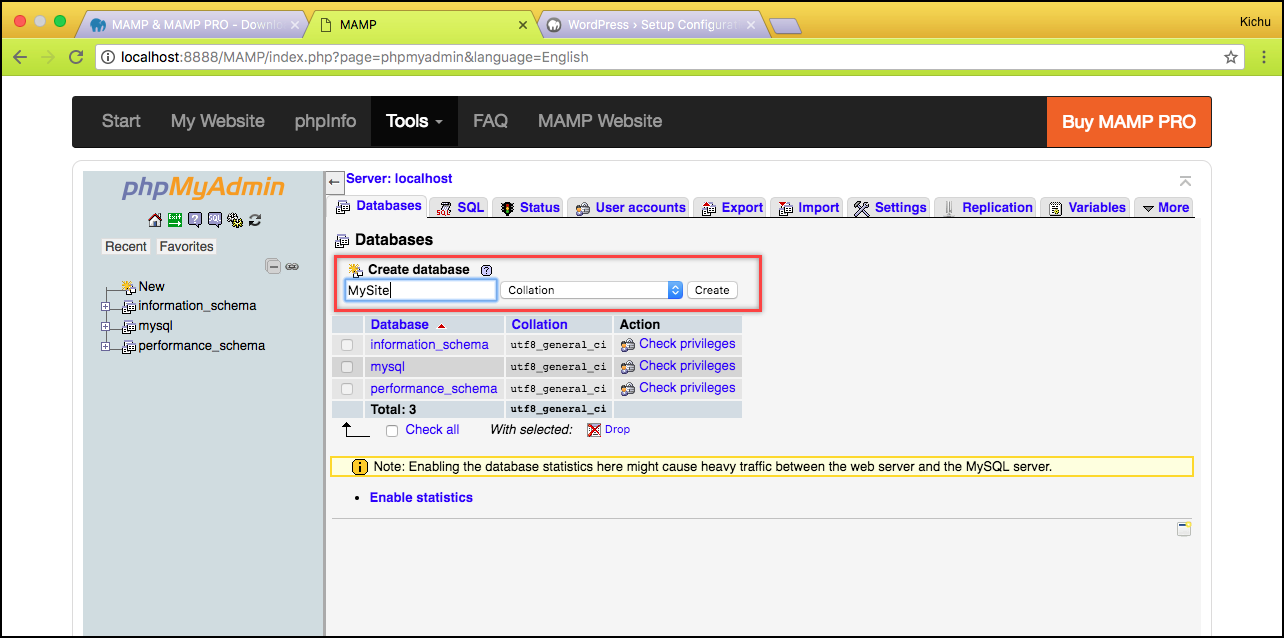Enable the Check all checkbox
Screen dimensions: 1284x638
click(x=392, y=430)
